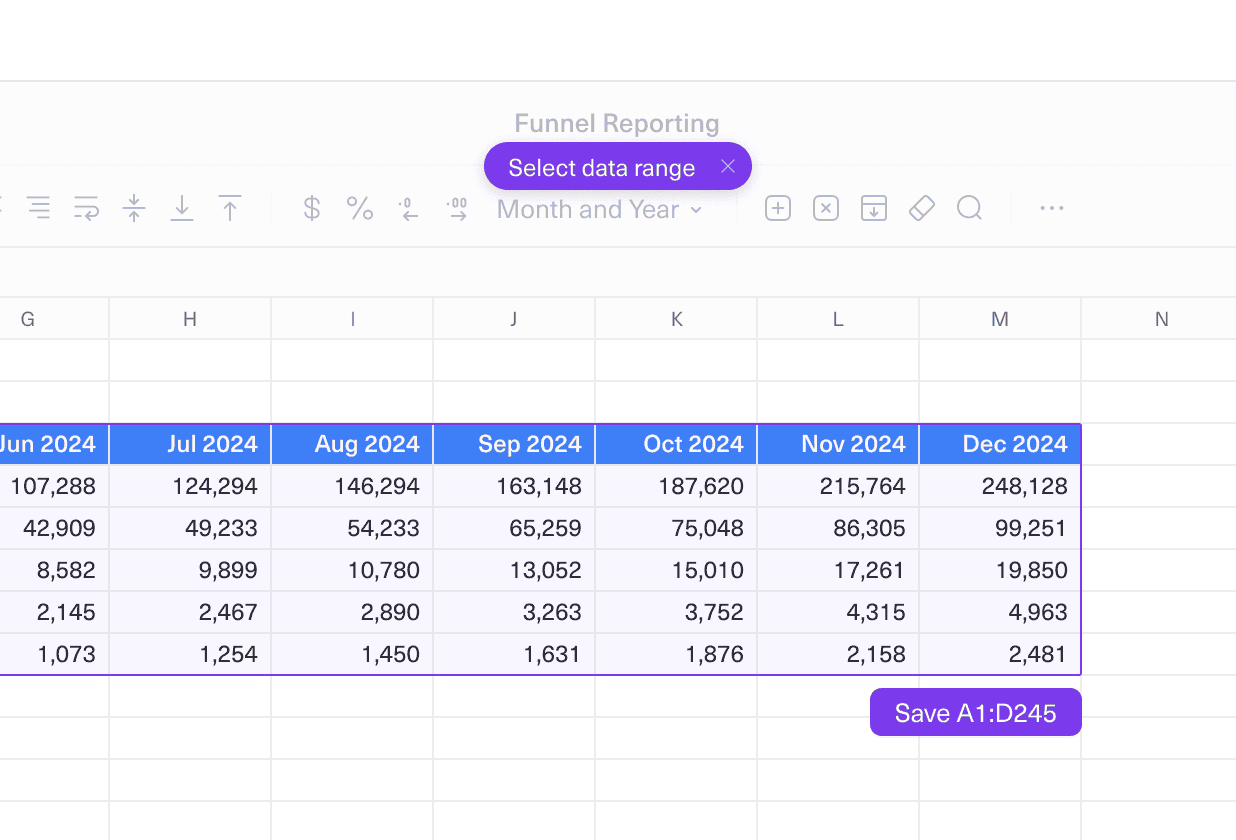Open the Month and Year format dropdown

(598, 209)
